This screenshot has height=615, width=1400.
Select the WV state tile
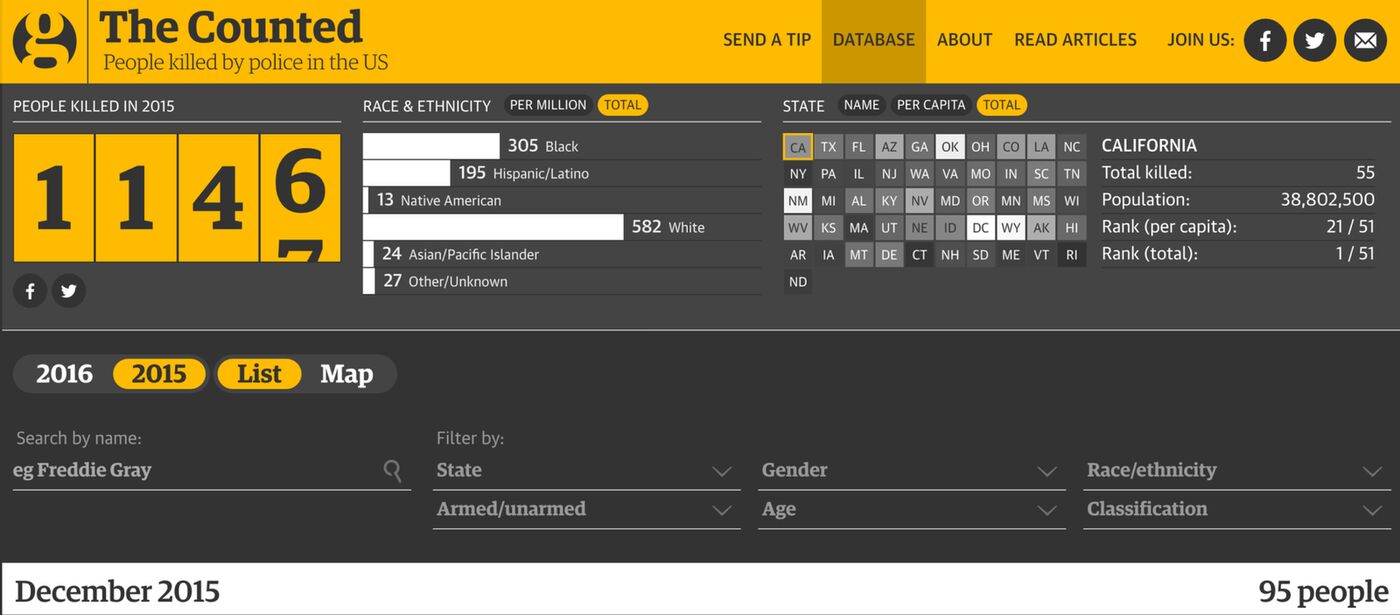pyautogui.click(x=798, y=228)
